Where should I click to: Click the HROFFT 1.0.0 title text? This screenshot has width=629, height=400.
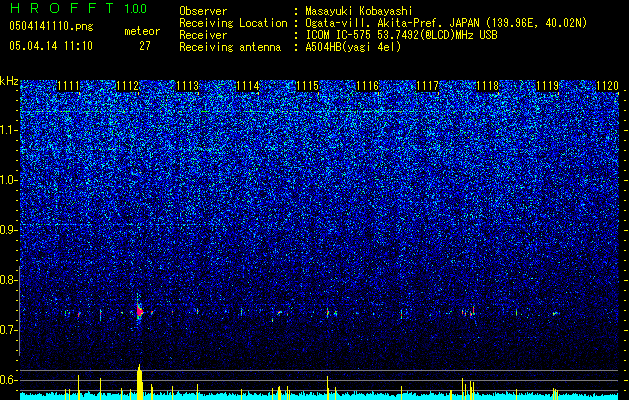tap(78, 8)
